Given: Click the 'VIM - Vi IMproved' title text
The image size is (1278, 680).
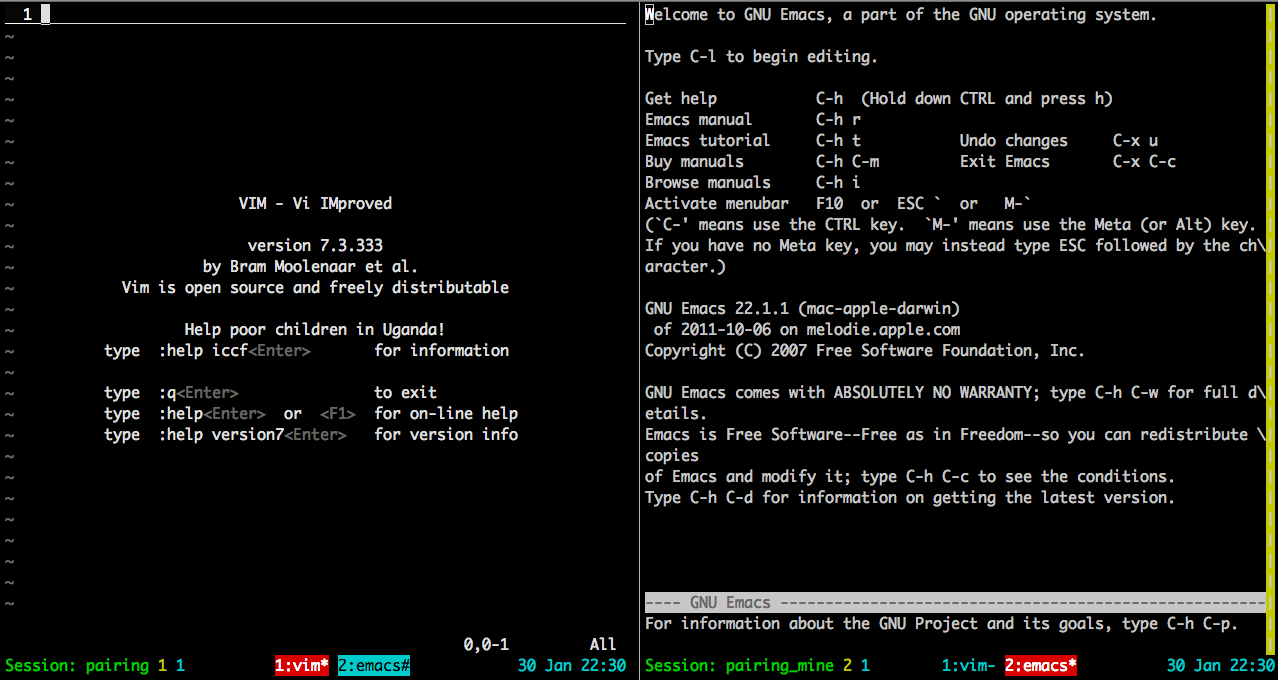Looking at the screenshot, I should pyautogui.click(x=315, y=203).
